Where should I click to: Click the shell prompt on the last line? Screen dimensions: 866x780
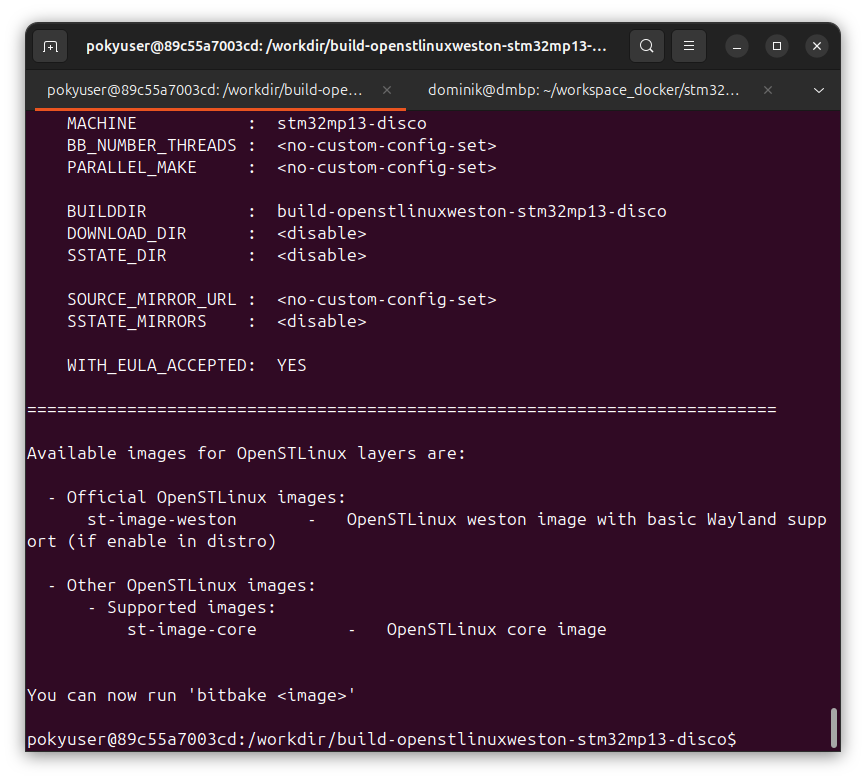coord(382,740)
